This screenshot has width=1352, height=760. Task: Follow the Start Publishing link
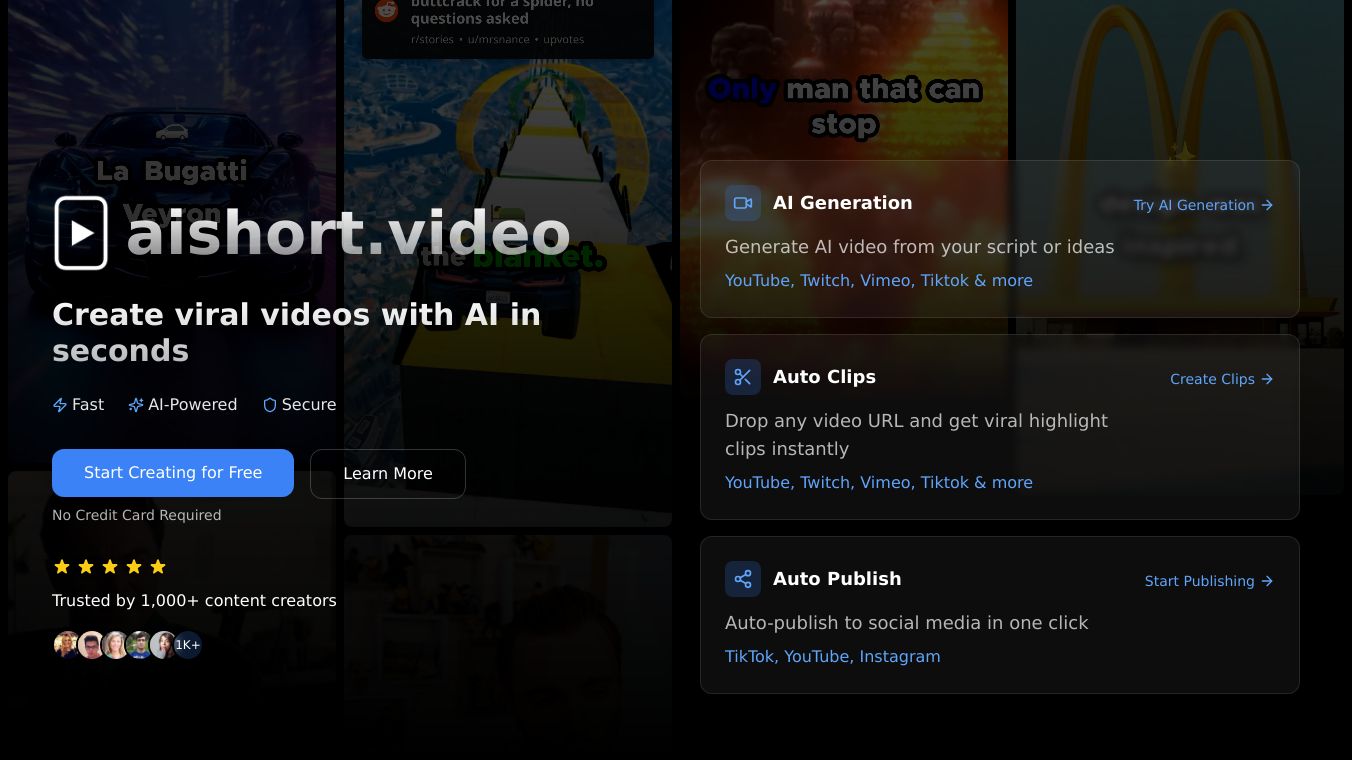pos(1209,581)
